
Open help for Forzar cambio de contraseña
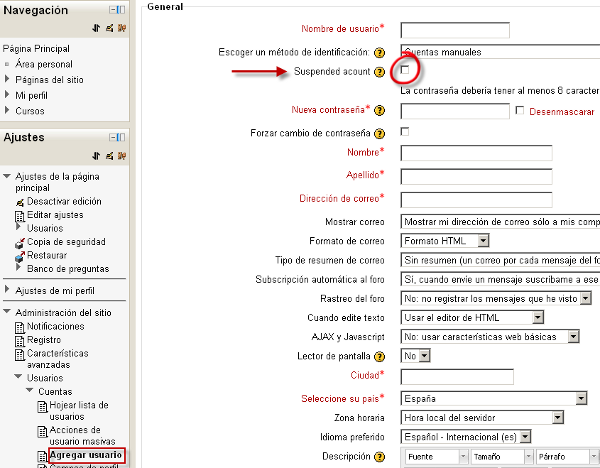point(379,132)
